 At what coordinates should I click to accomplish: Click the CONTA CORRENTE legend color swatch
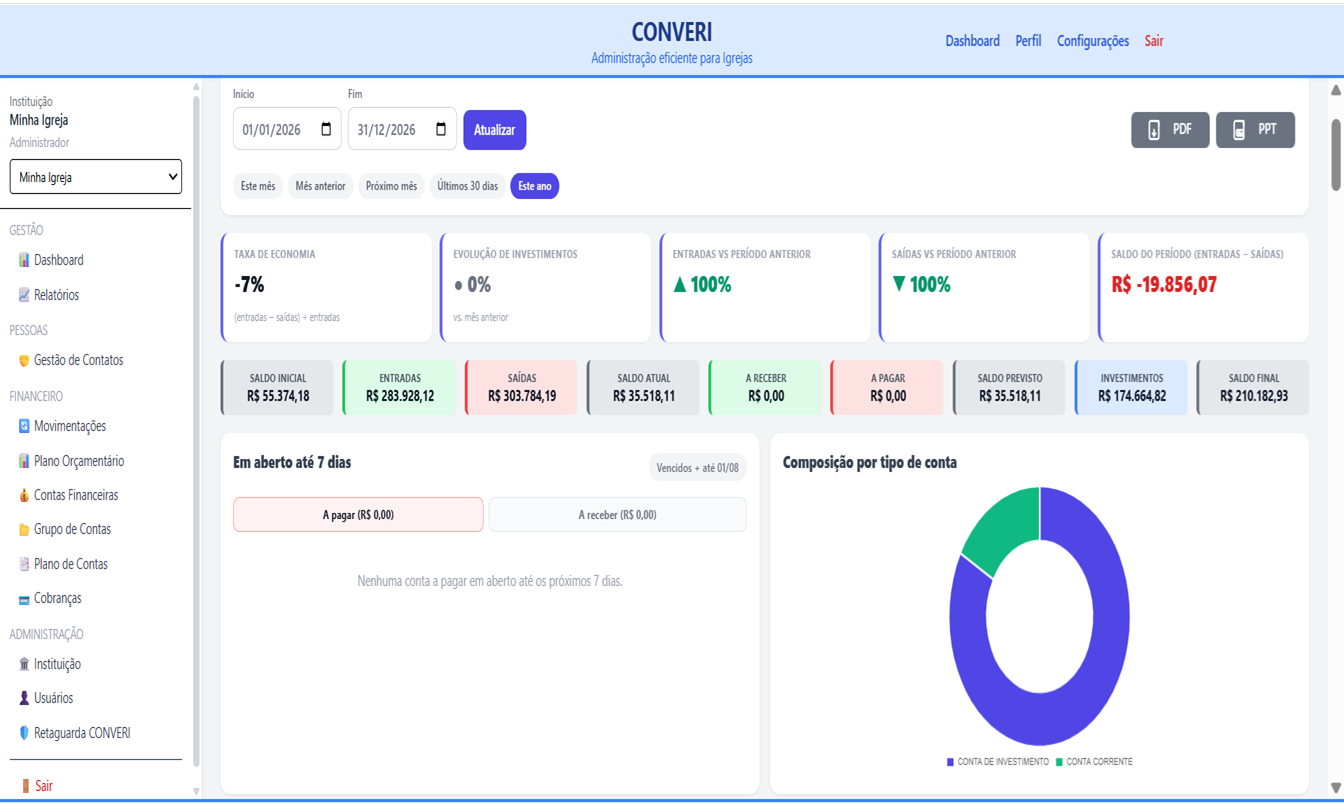point(1059,762)
